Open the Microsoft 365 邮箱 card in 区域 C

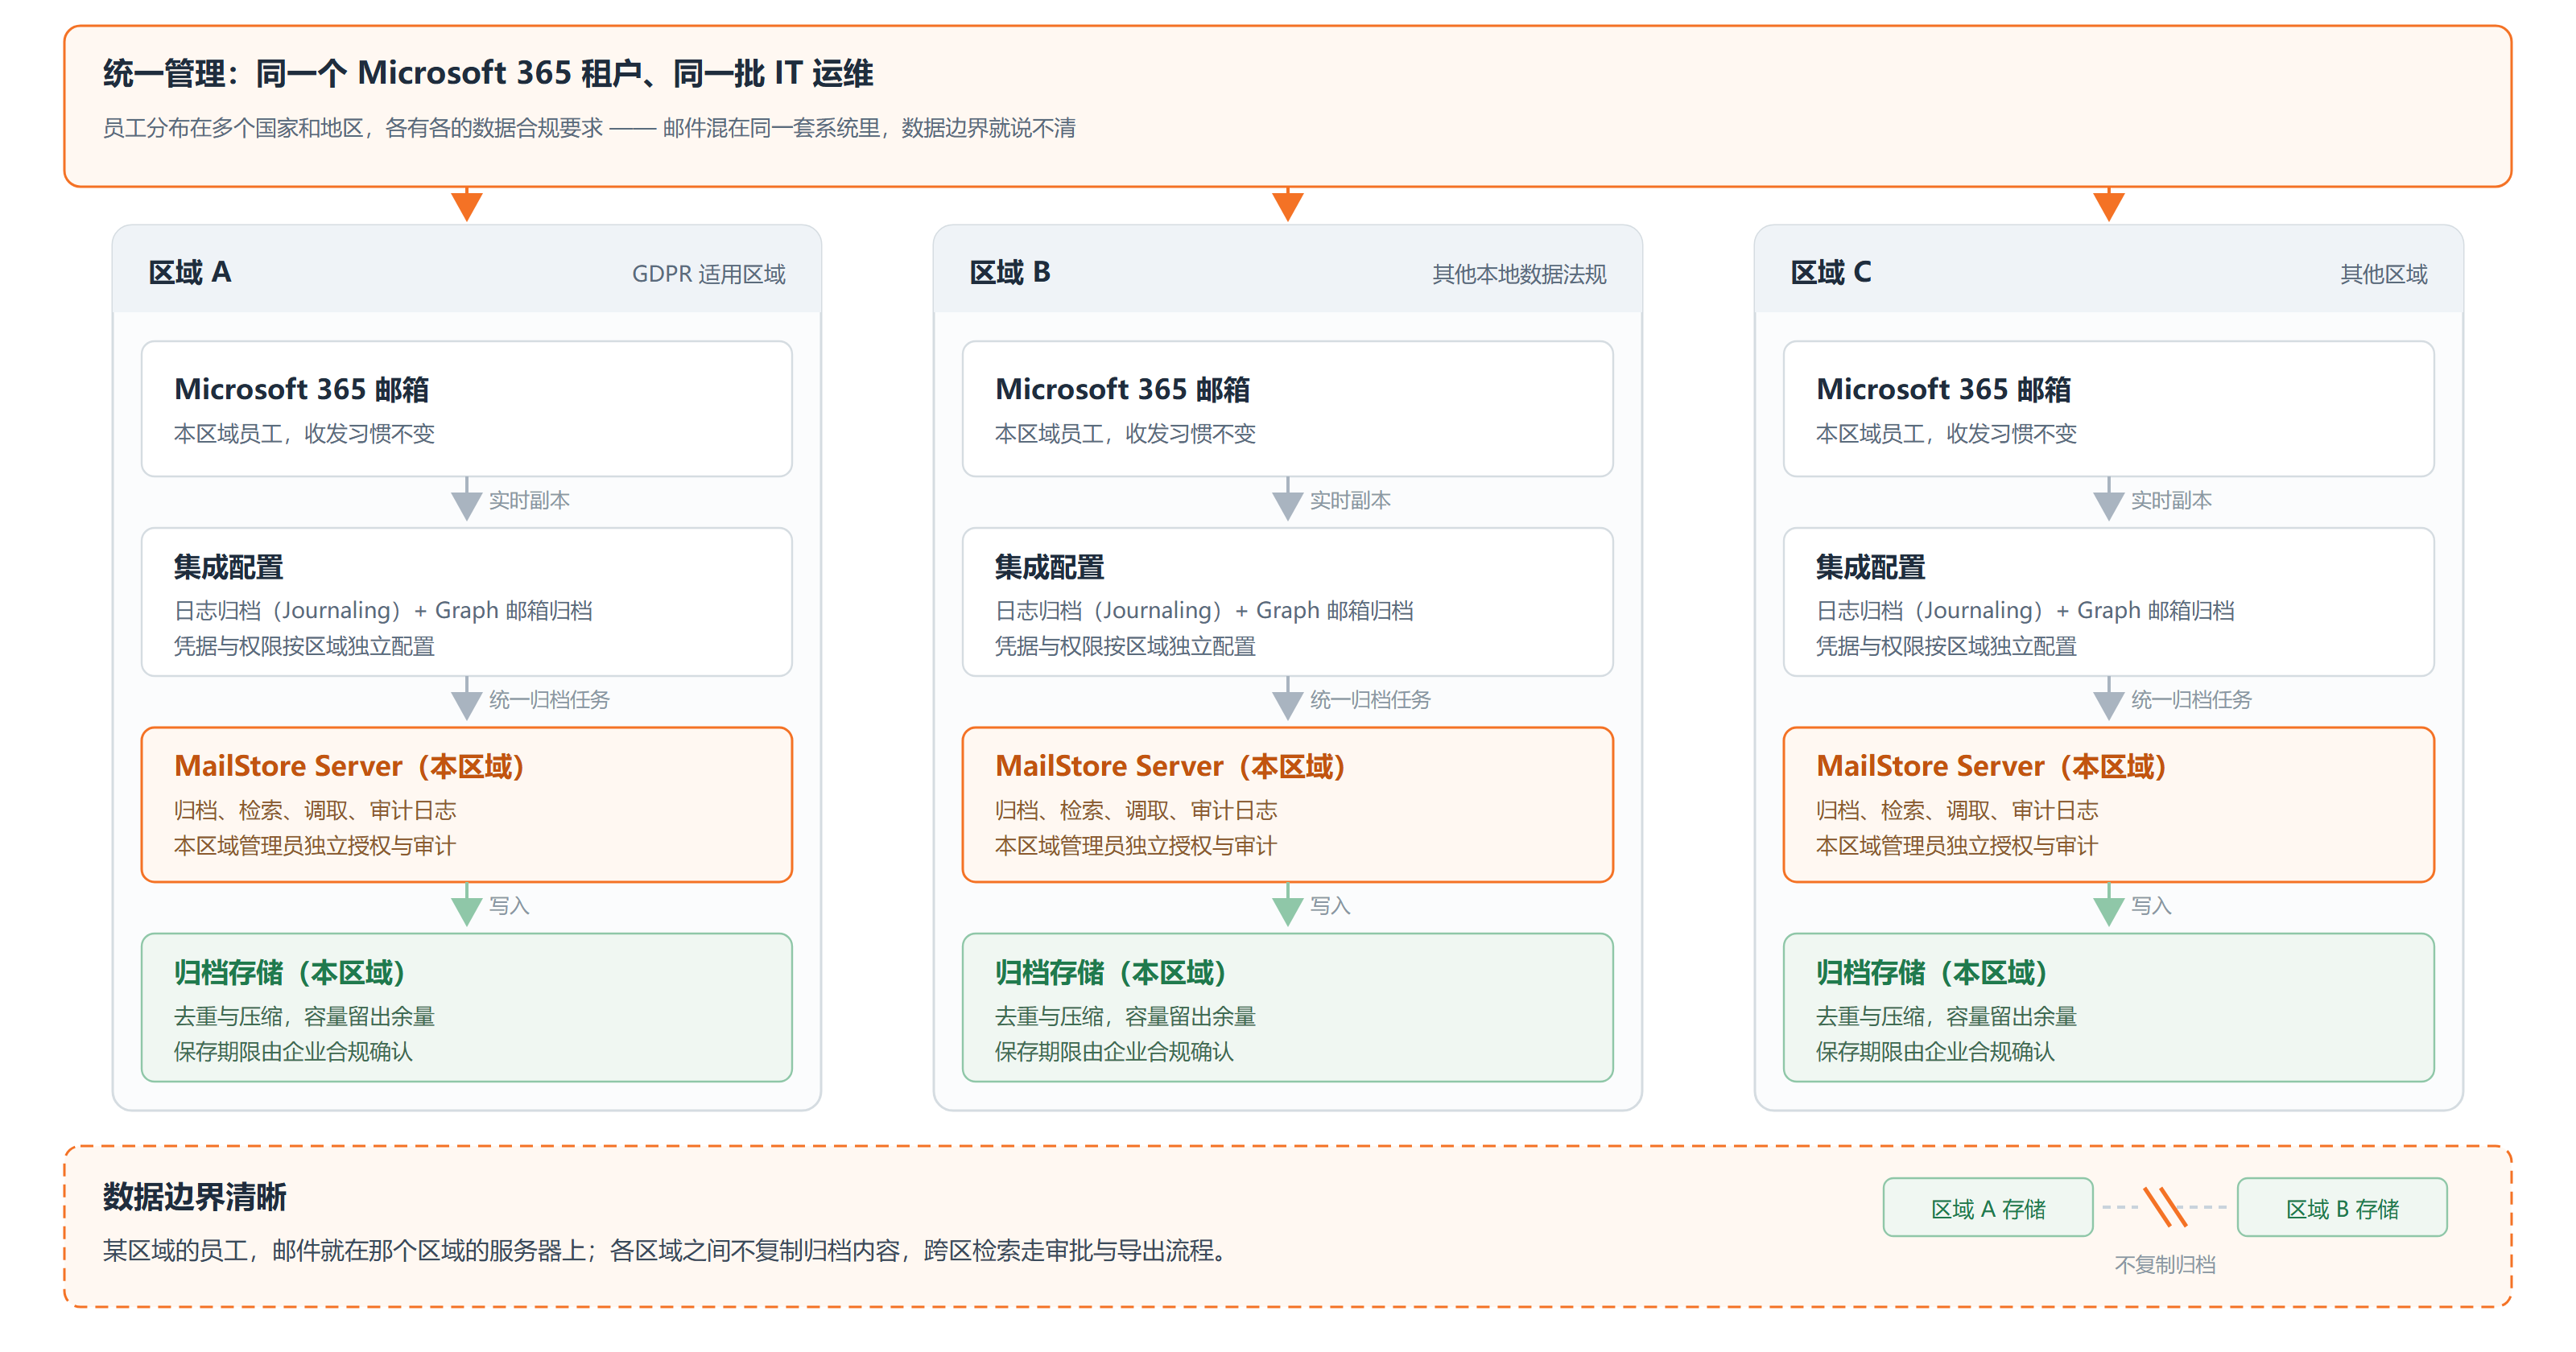pos(2109,408)
